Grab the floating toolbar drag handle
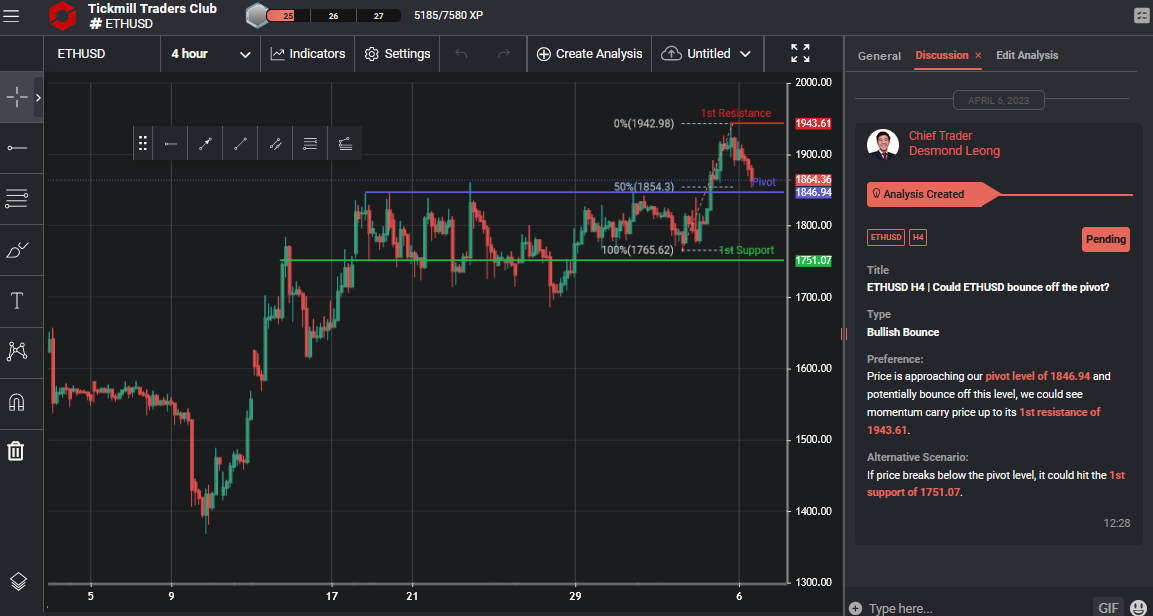 click(143, 143)
